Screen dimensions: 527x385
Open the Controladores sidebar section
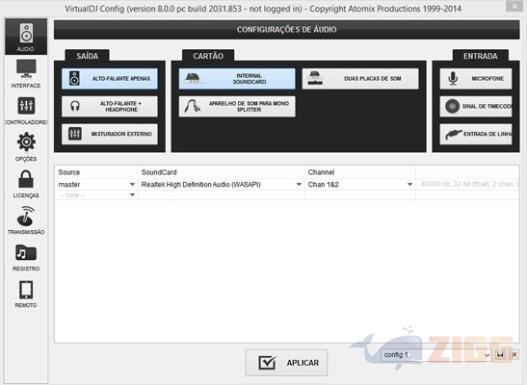click(26, 111)
